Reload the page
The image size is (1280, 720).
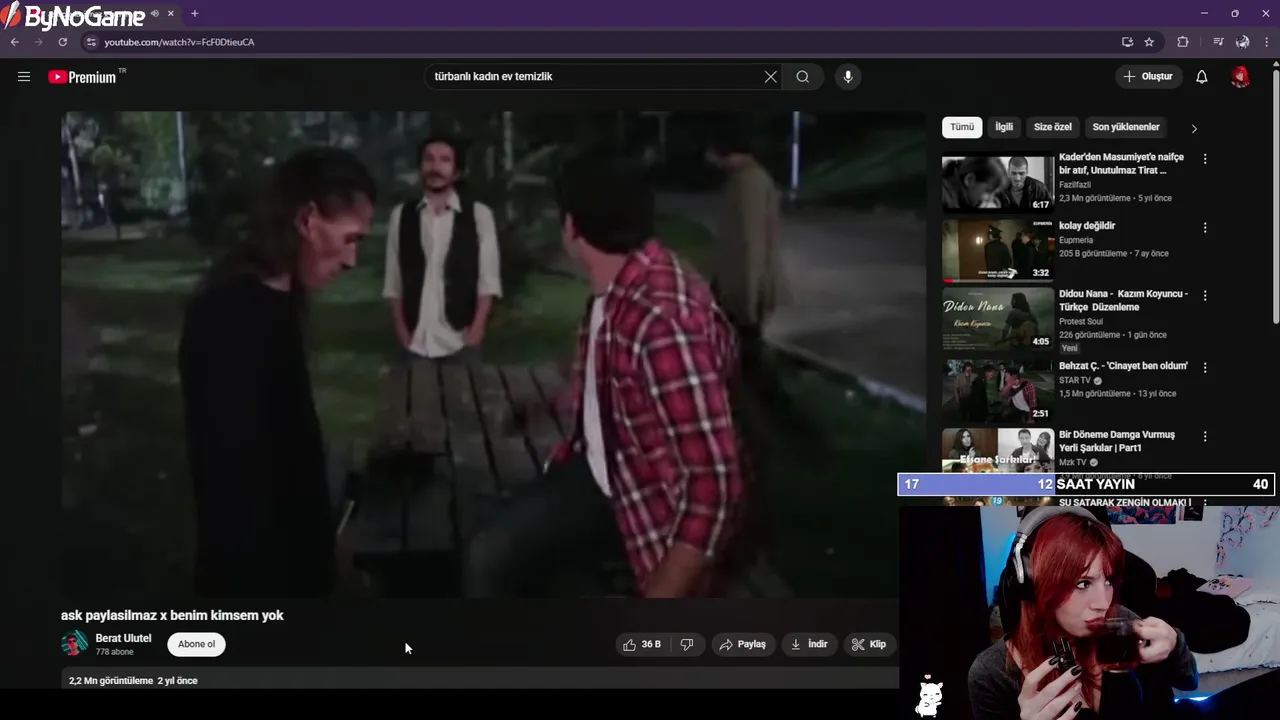click(62, 42)
